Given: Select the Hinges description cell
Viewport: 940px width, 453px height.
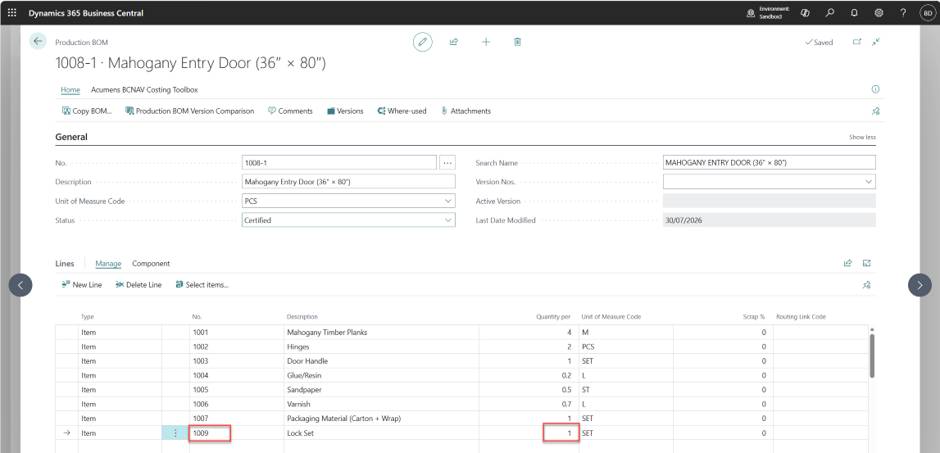Looking at the screenshot, I should click(x=381, y=346).
